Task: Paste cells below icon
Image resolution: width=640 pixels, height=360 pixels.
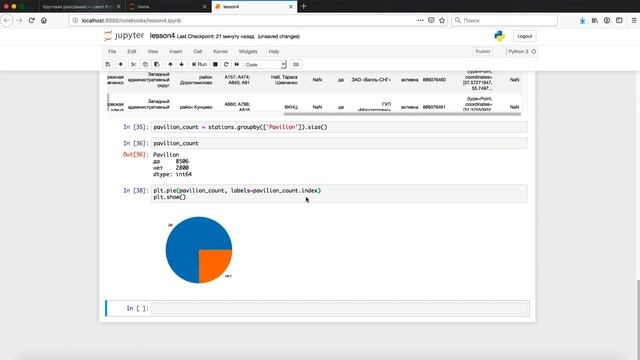Action: 157,64
